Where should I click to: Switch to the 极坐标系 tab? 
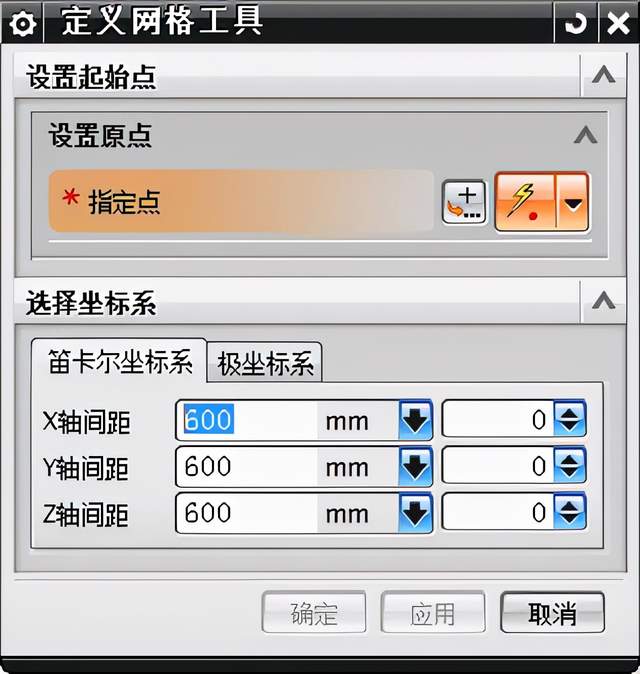pos(265,363)
